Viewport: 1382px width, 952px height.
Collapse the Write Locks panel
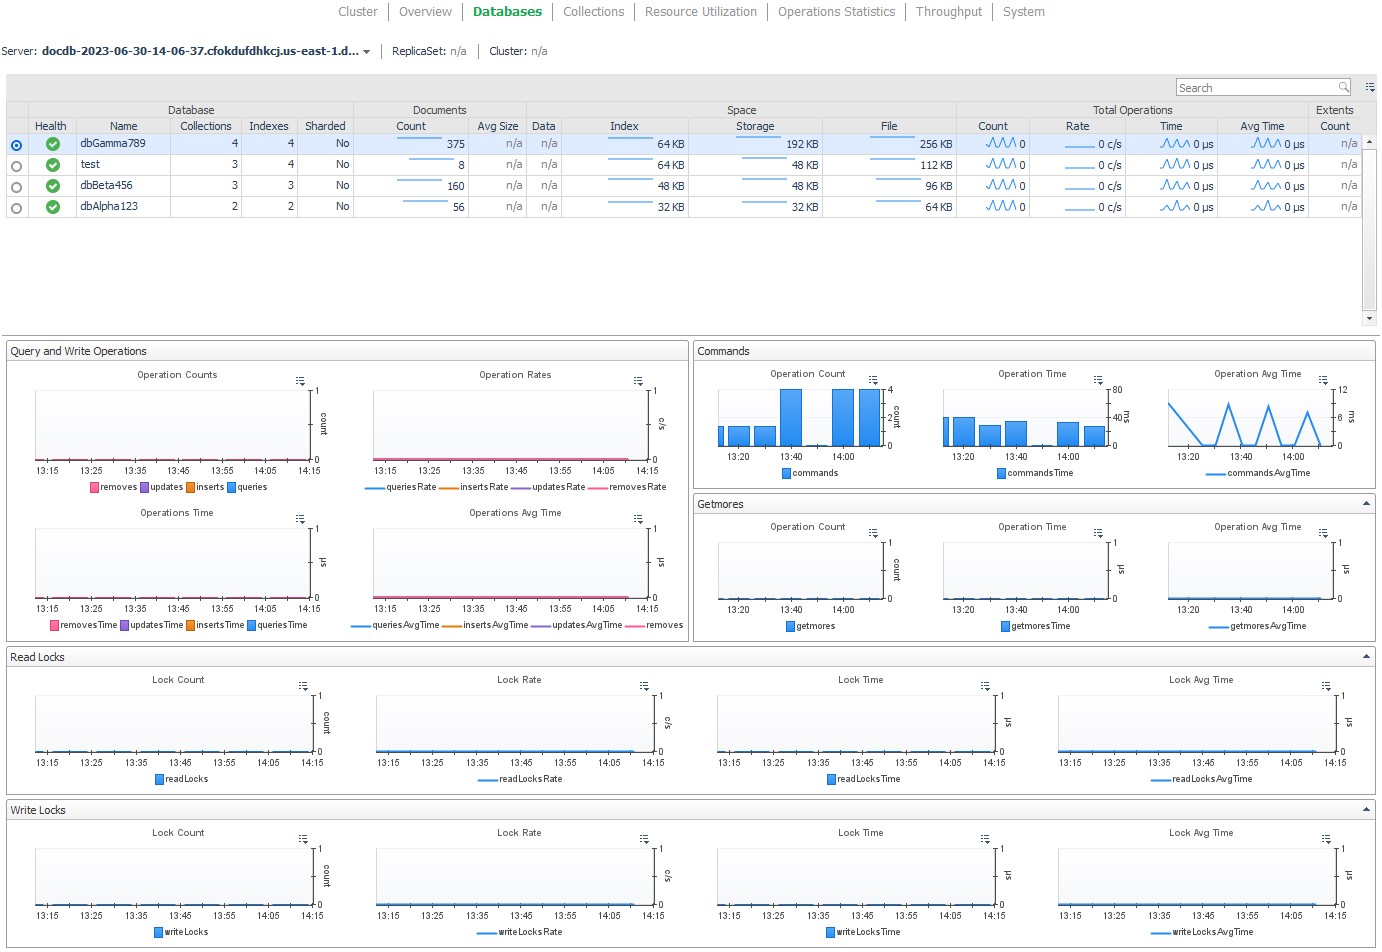1368,809
